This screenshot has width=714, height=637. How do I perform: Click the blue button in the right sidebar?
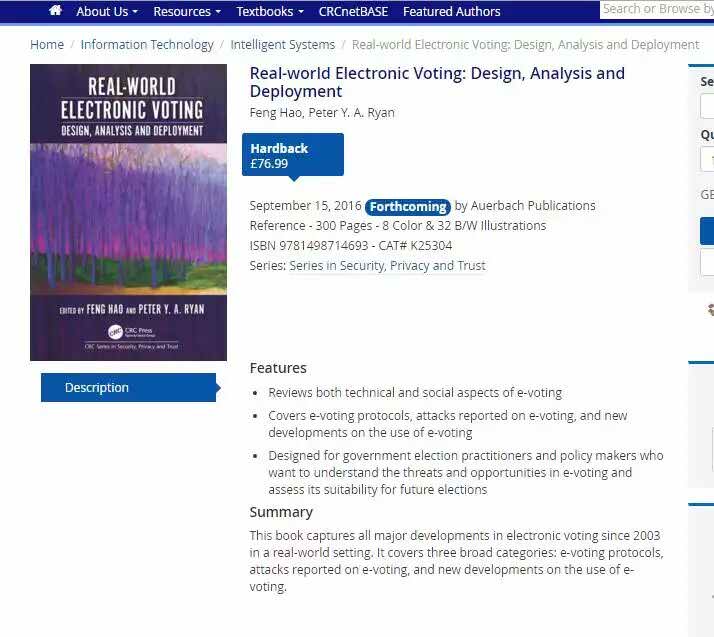pos(707,231)
